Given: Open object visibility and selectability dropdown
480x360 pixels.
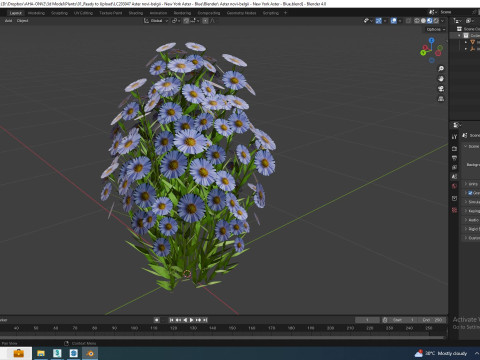Looking at the screenshot, I should coord(368,21).
